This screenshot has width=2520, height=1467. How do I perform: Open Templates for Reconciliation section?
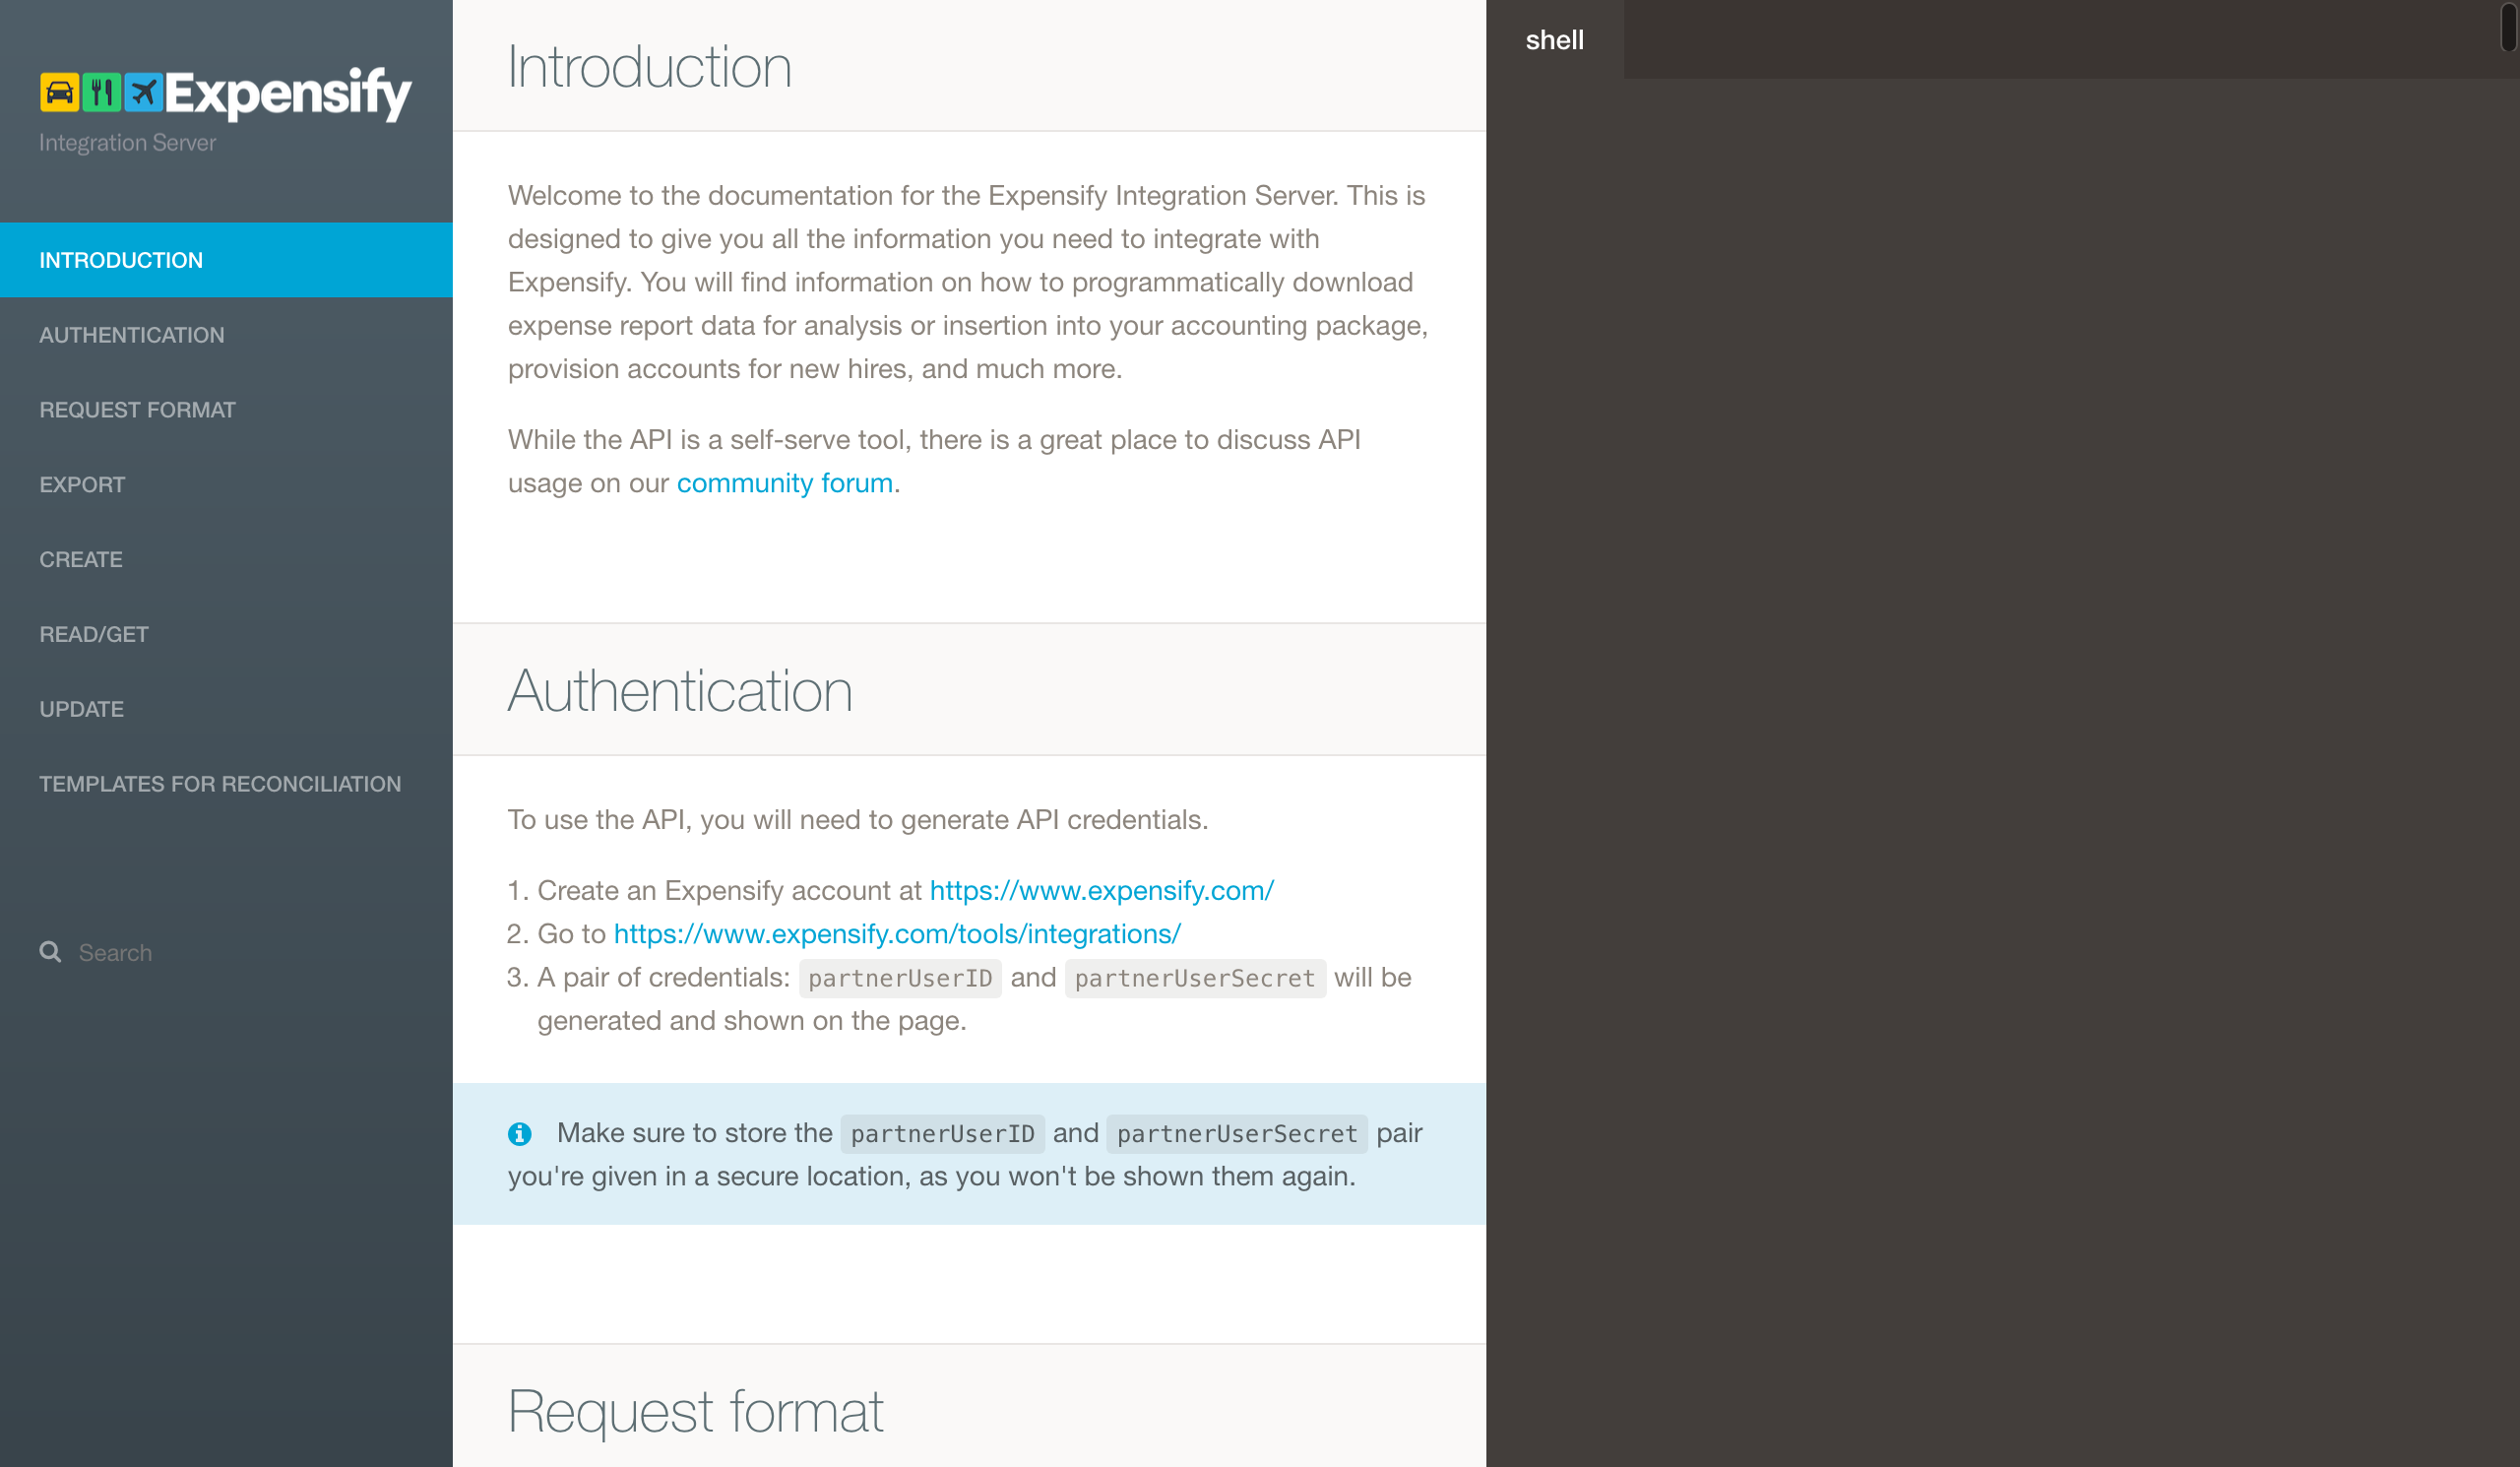tap(226, 784)
